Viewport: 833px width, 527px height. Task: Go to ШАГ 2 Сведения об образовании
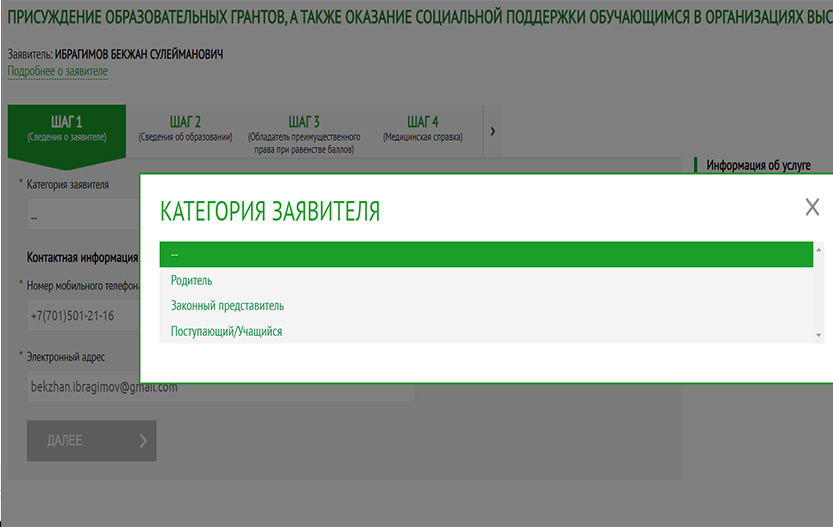tap(185, 129)
